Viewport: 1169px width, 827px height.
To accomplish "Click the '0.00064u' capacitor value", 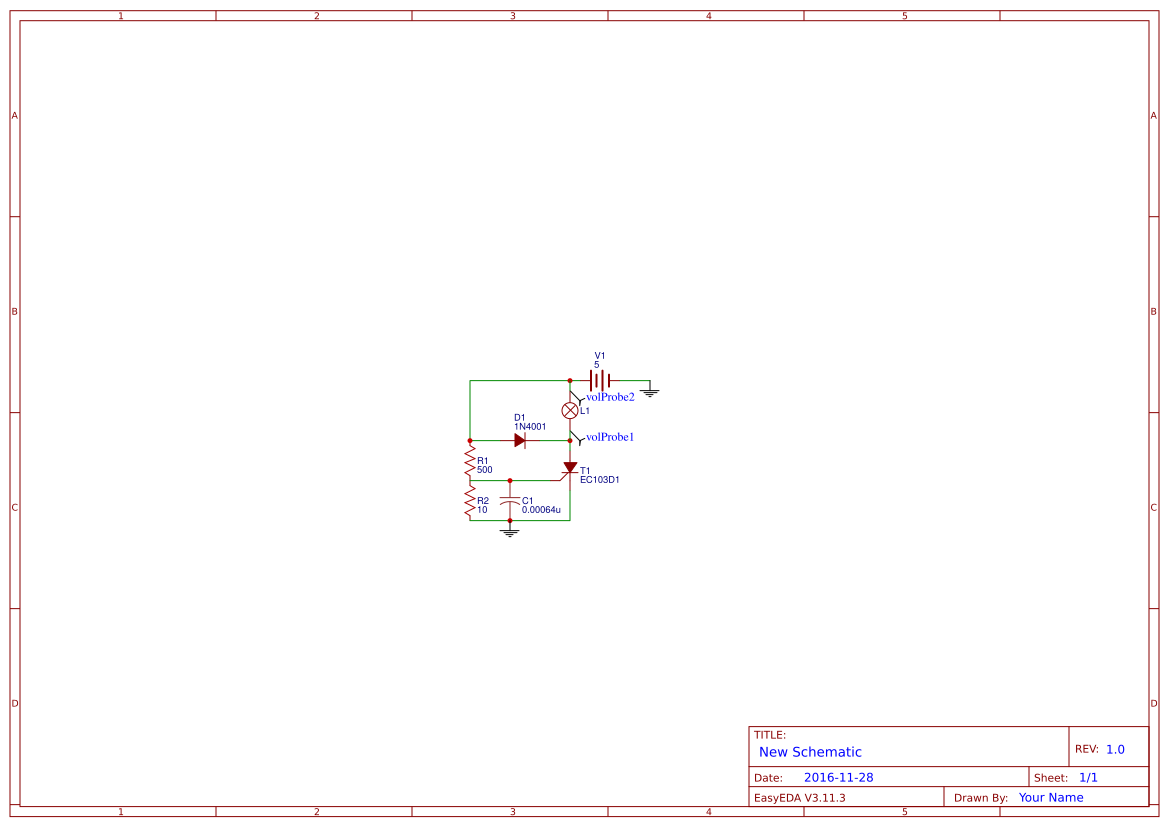I will point(541,510).
